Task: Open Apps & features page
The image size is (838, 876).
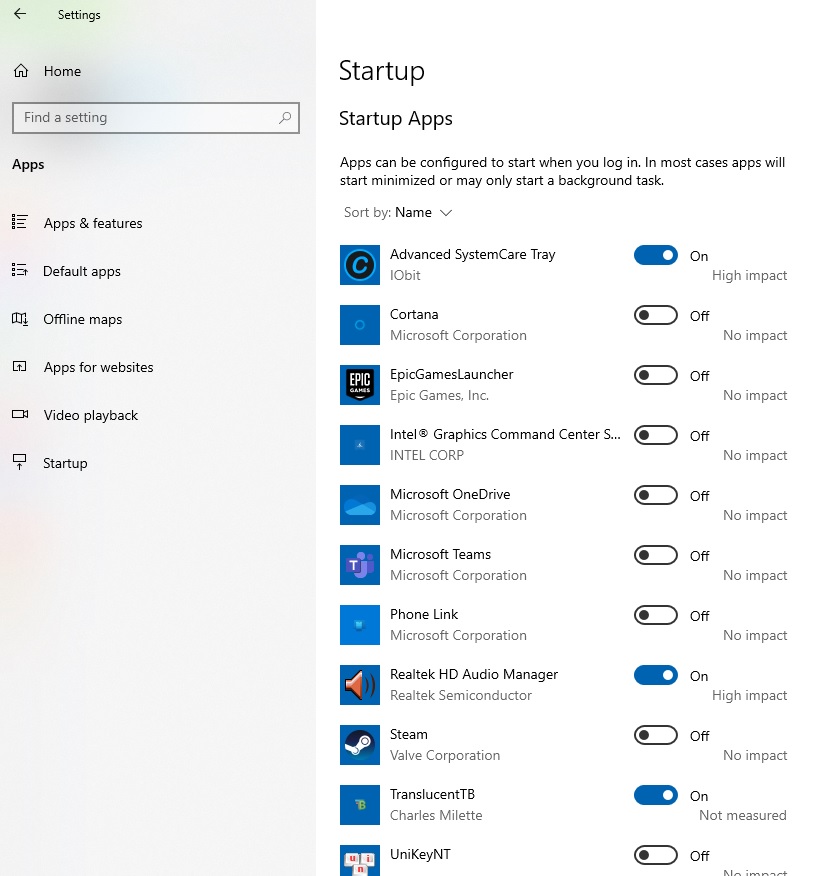Action: click(x=93, y=223)
